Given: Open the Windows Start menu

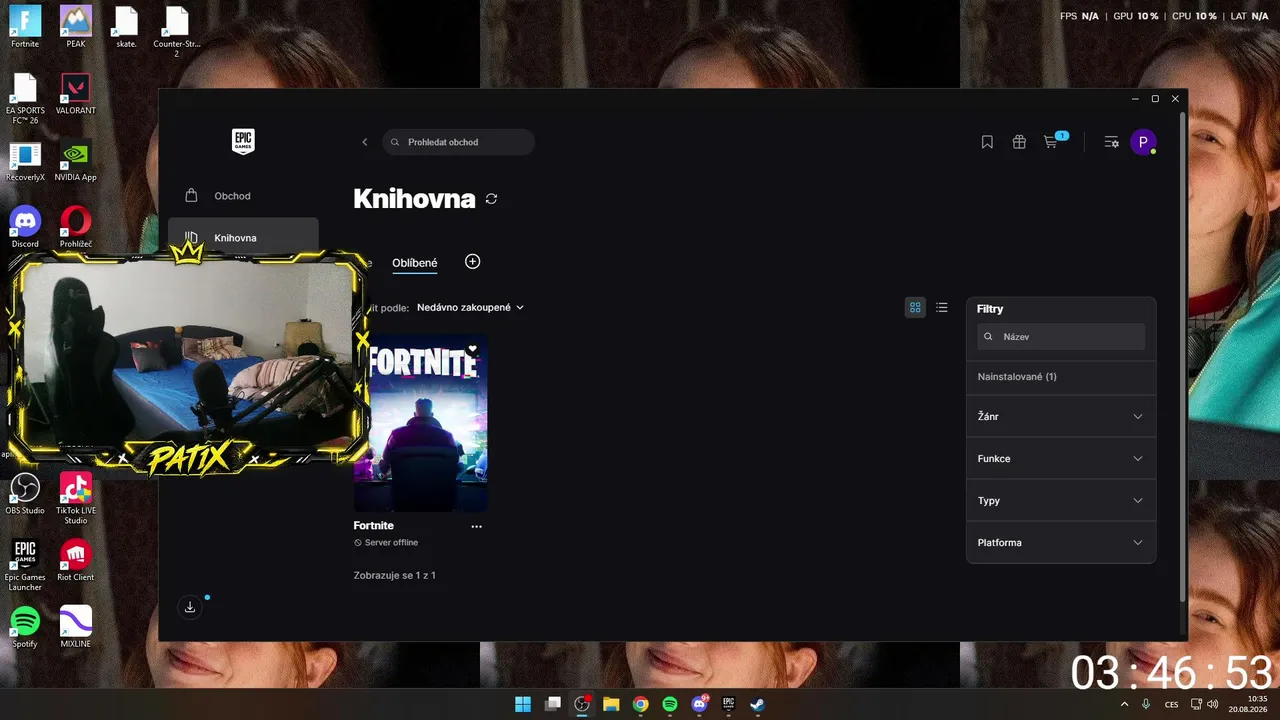Looking at the screenshot, I should (x=523, y=704).
